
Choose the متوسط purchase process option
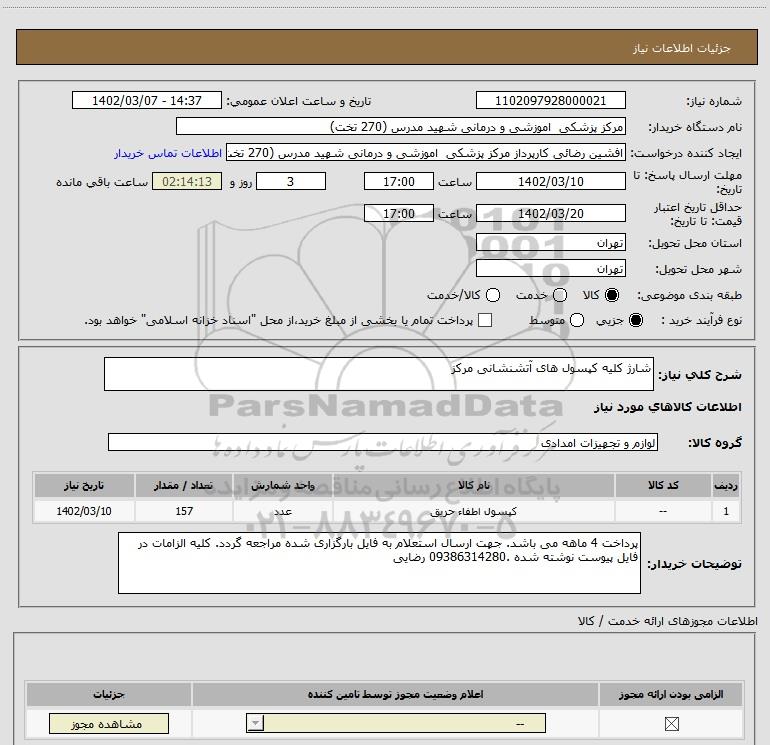[577, 320]
